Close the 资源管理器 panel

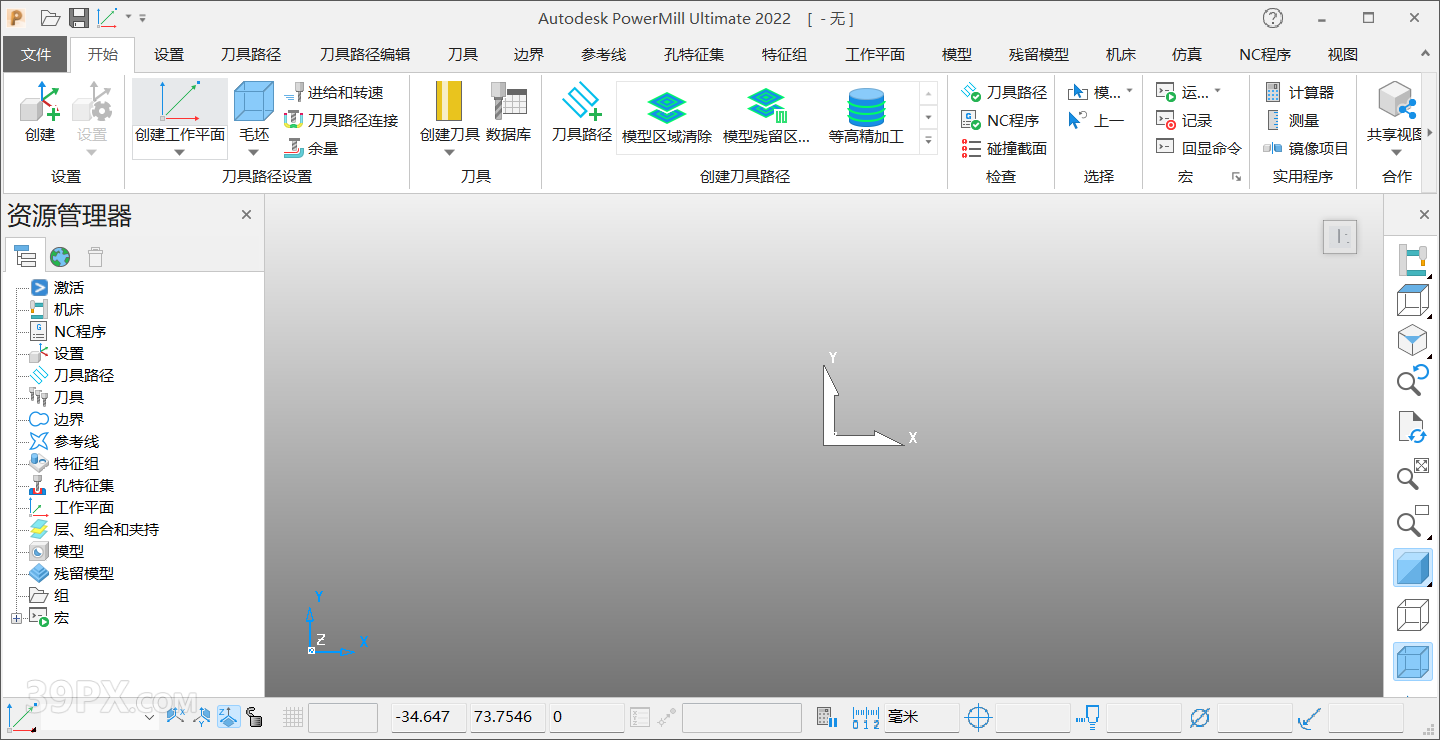pyautogui.click(x=246, y=214)
